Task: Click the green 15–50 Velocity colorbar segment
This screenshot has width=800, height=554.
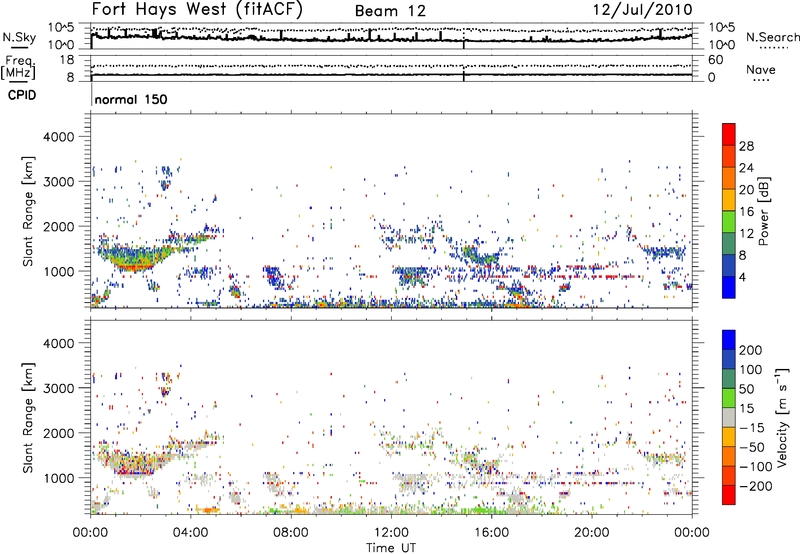Action: (x=729, y=398)
